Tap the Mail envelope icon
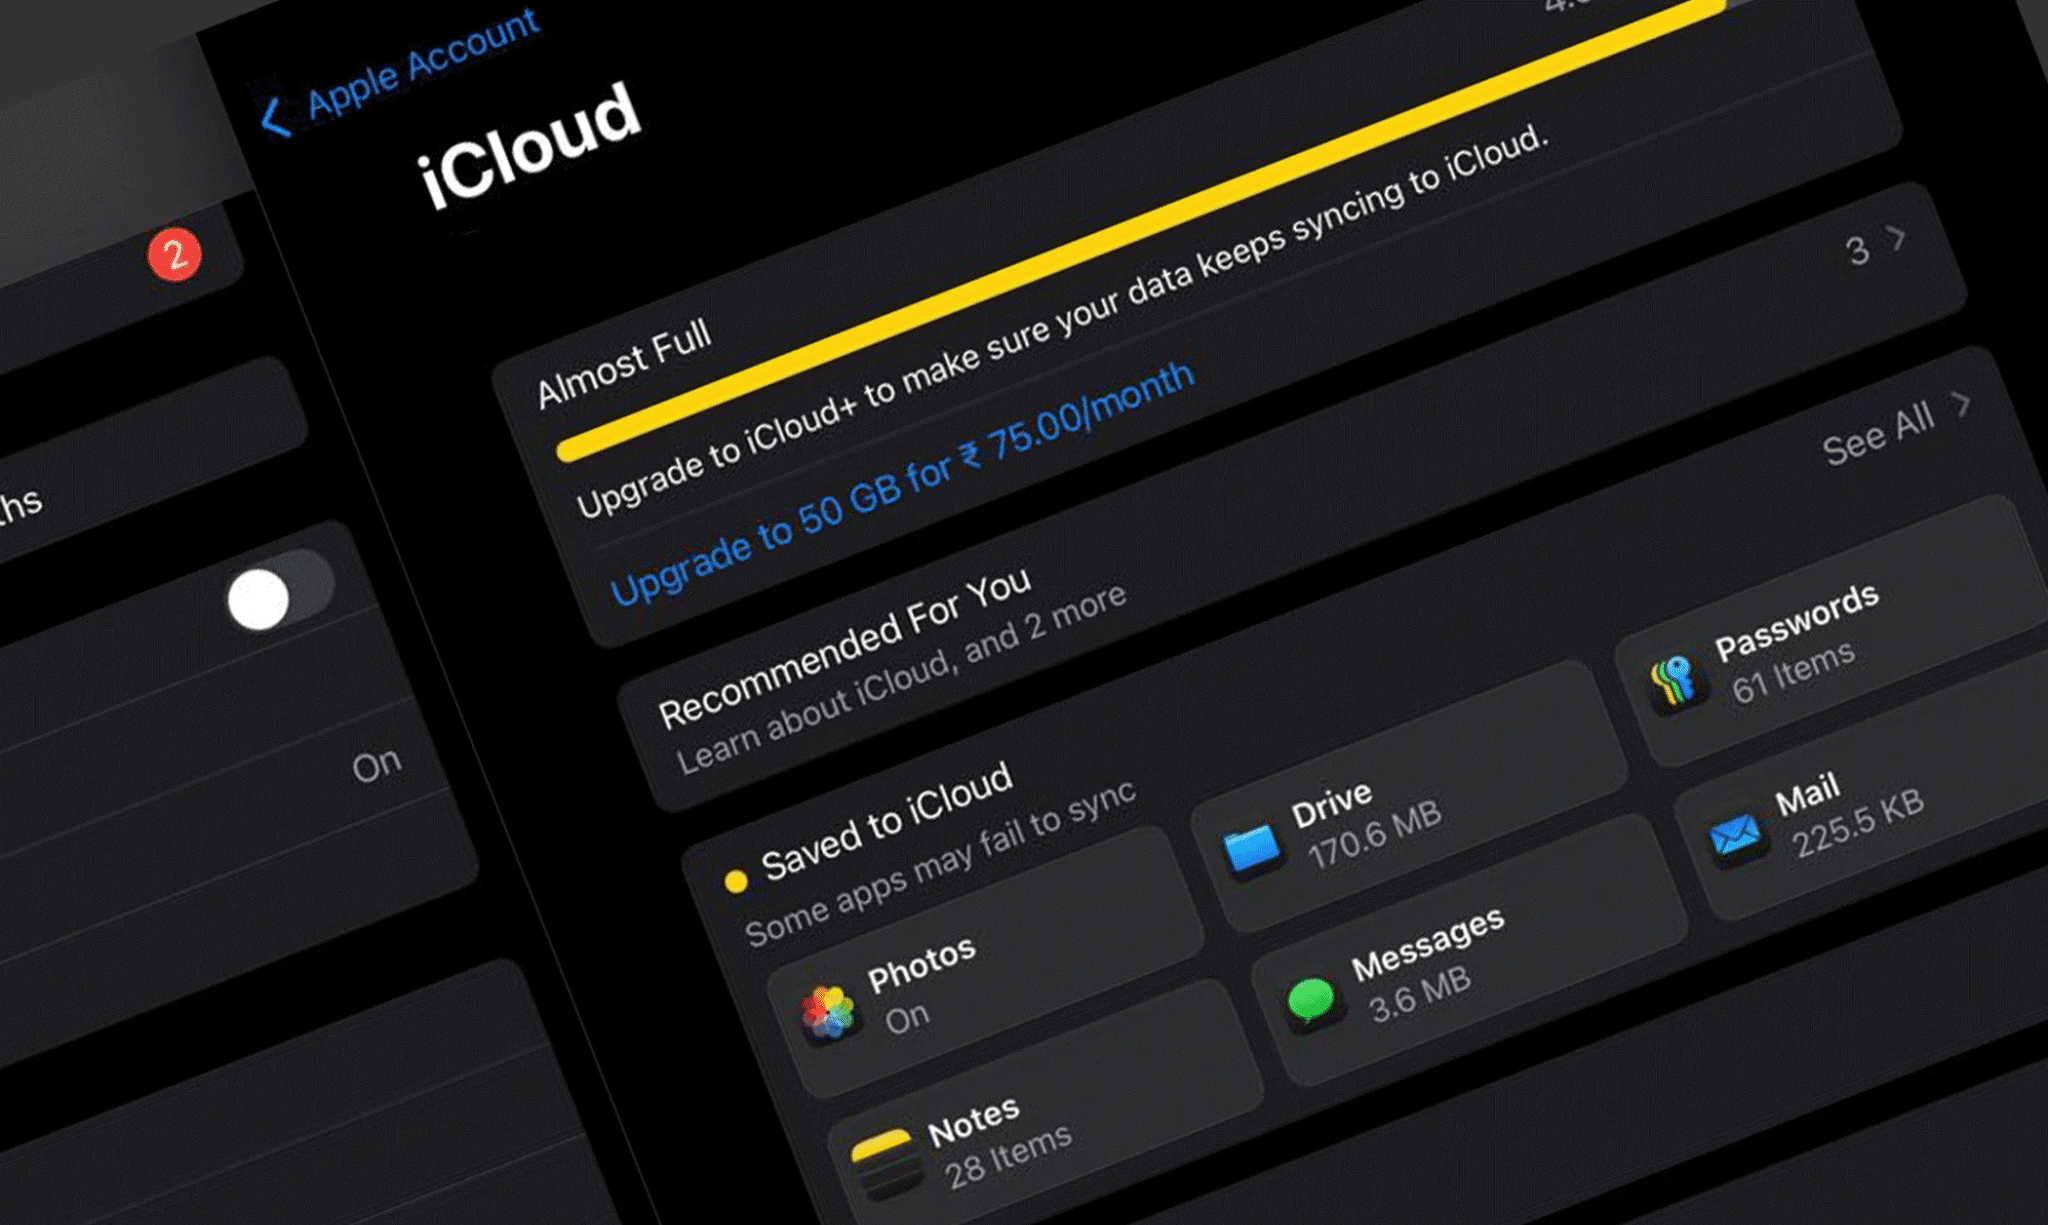This screenshot has height=1225, width=2048. (1733, 834)
